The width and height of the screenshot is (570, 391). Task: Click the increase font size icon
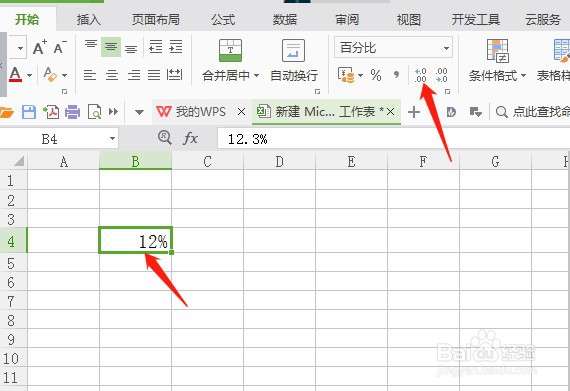(40, 47)
